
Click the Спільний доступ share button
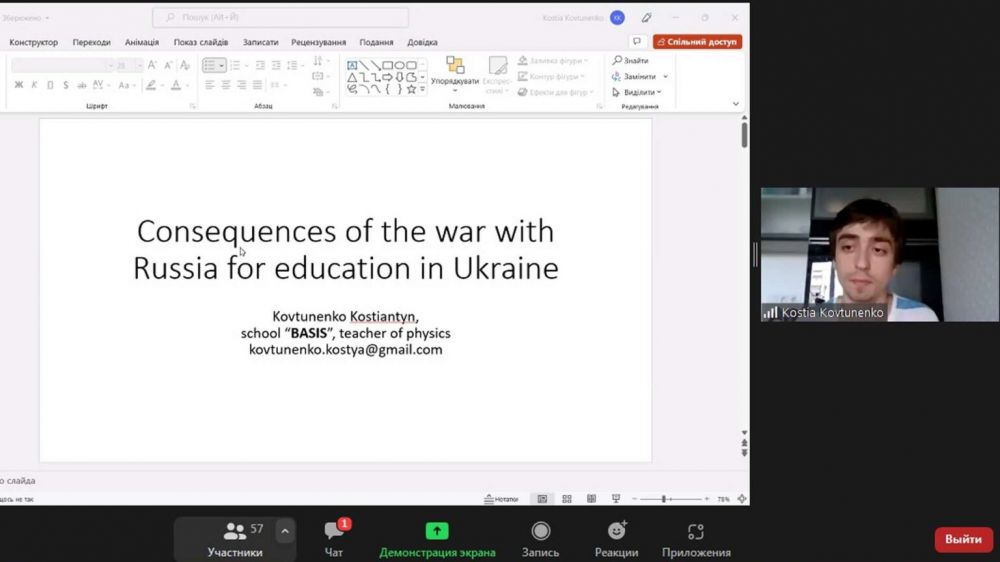point(697,42)
